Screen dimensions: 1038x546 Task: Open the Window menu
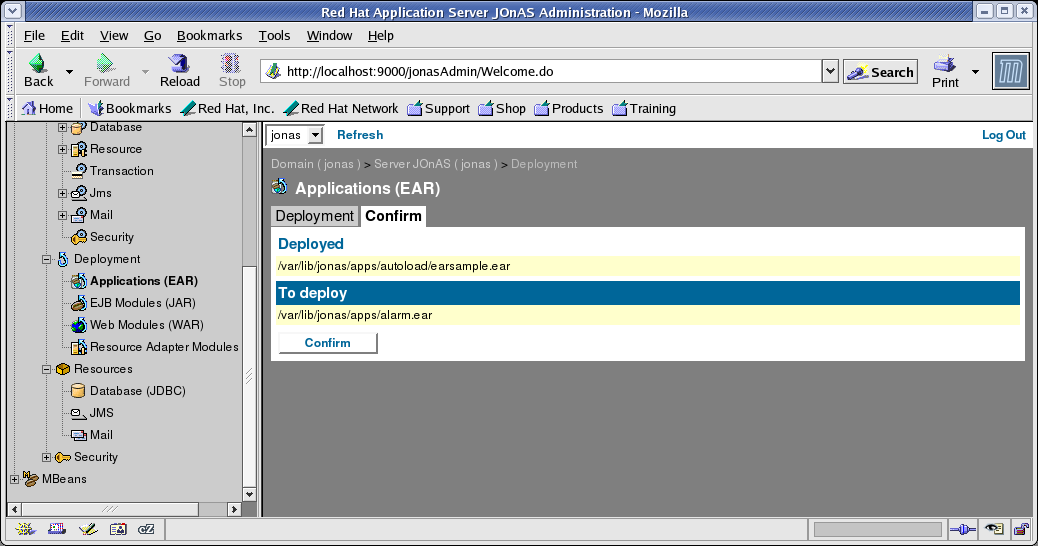(x=329, y=36)
